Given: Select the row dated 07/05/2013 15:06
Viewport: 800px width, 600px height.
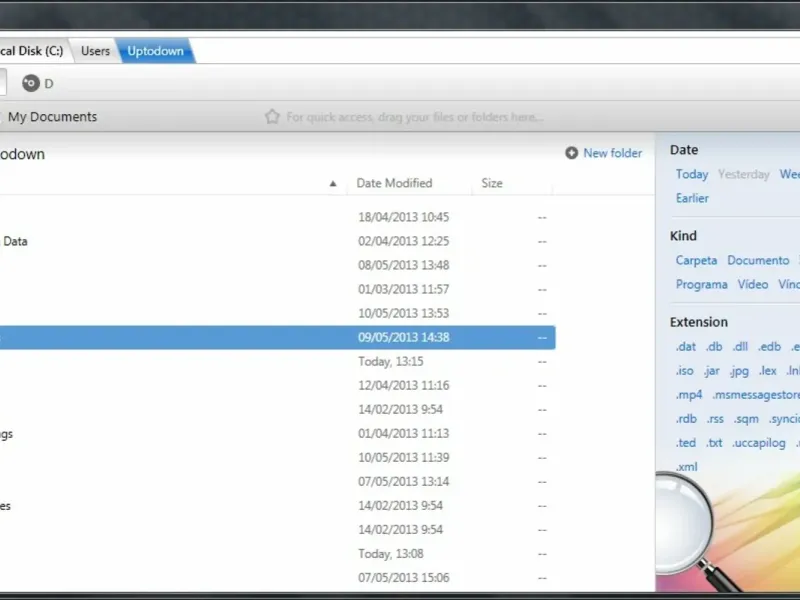Looking at the screenshot, I should (278, 578).
